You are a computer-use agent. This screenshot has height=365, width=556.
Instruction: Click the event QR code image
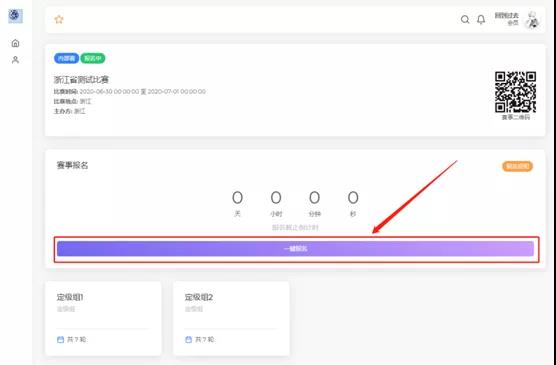(515, 92)
